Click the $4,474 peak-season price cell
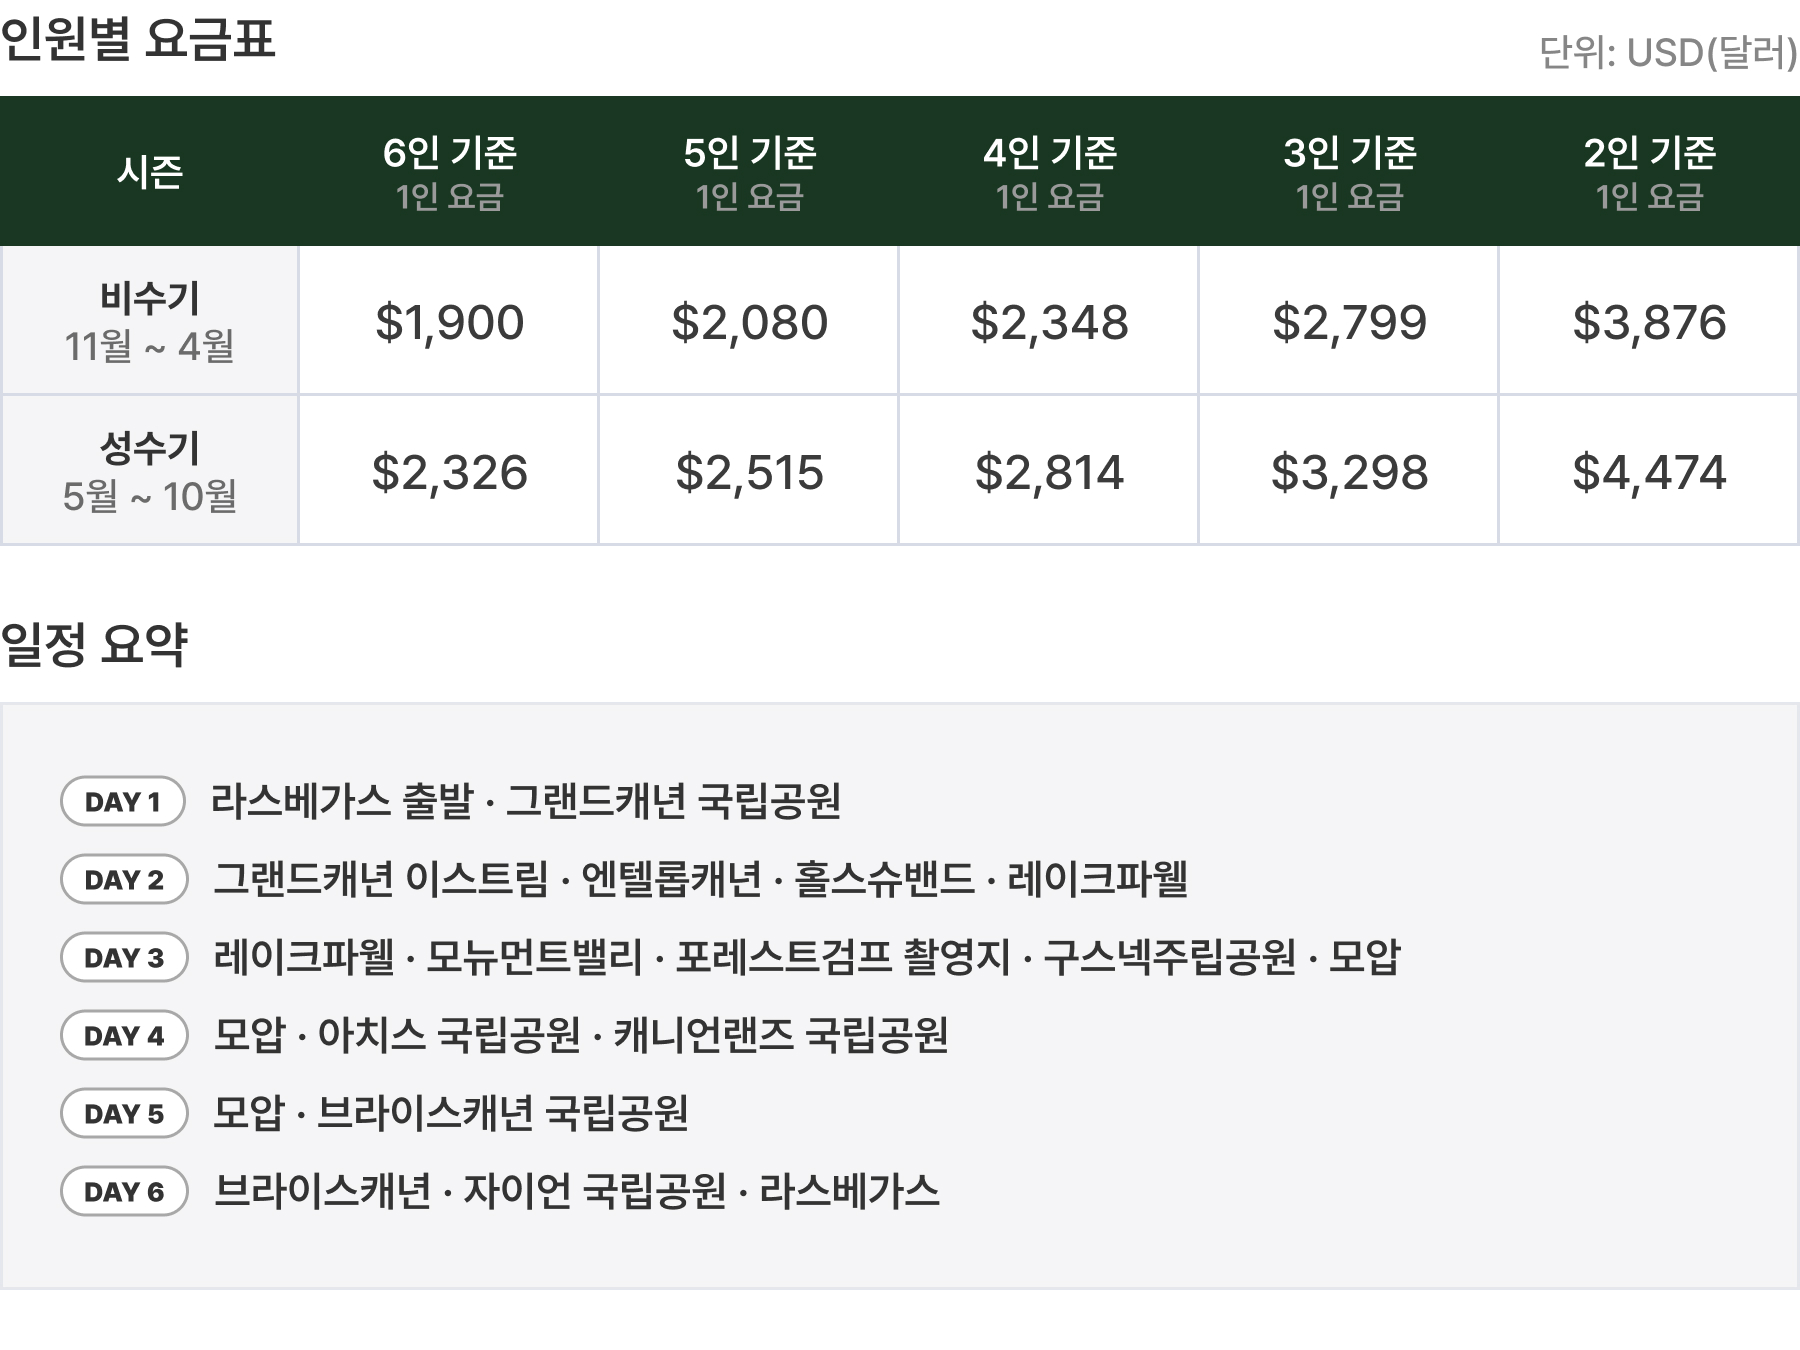The width and height of the screenshot is (1800, 1350). click(x=1649, y=471)
